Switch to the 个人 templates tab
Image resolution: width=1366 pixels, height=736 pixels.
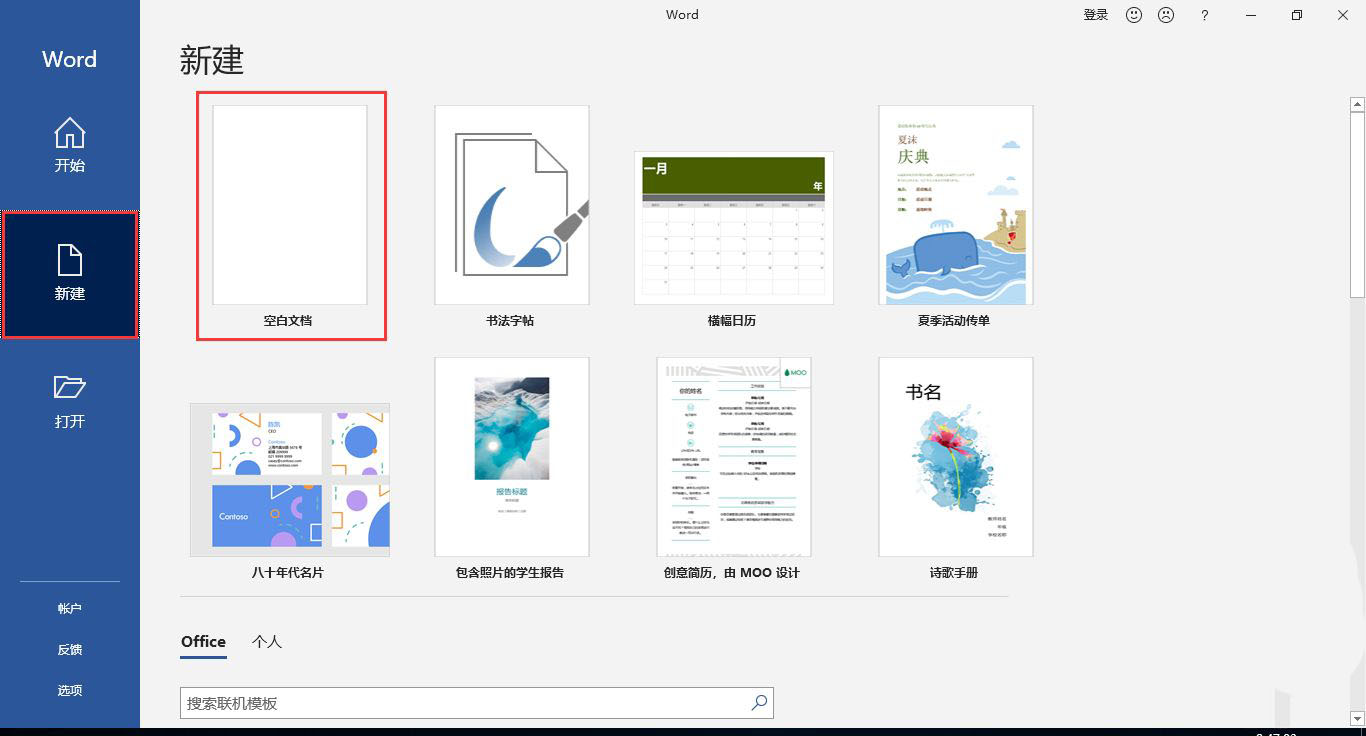[x=266, y=642]
